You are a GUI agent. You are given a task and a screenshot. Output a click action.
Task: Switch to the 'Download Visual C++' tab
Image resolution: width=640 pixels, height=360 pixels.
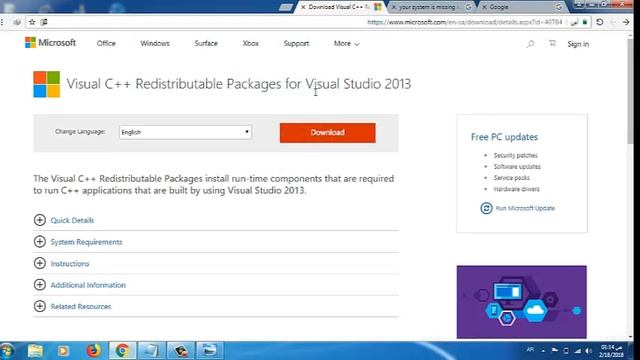pyautogui.click(x=339, y=7)
